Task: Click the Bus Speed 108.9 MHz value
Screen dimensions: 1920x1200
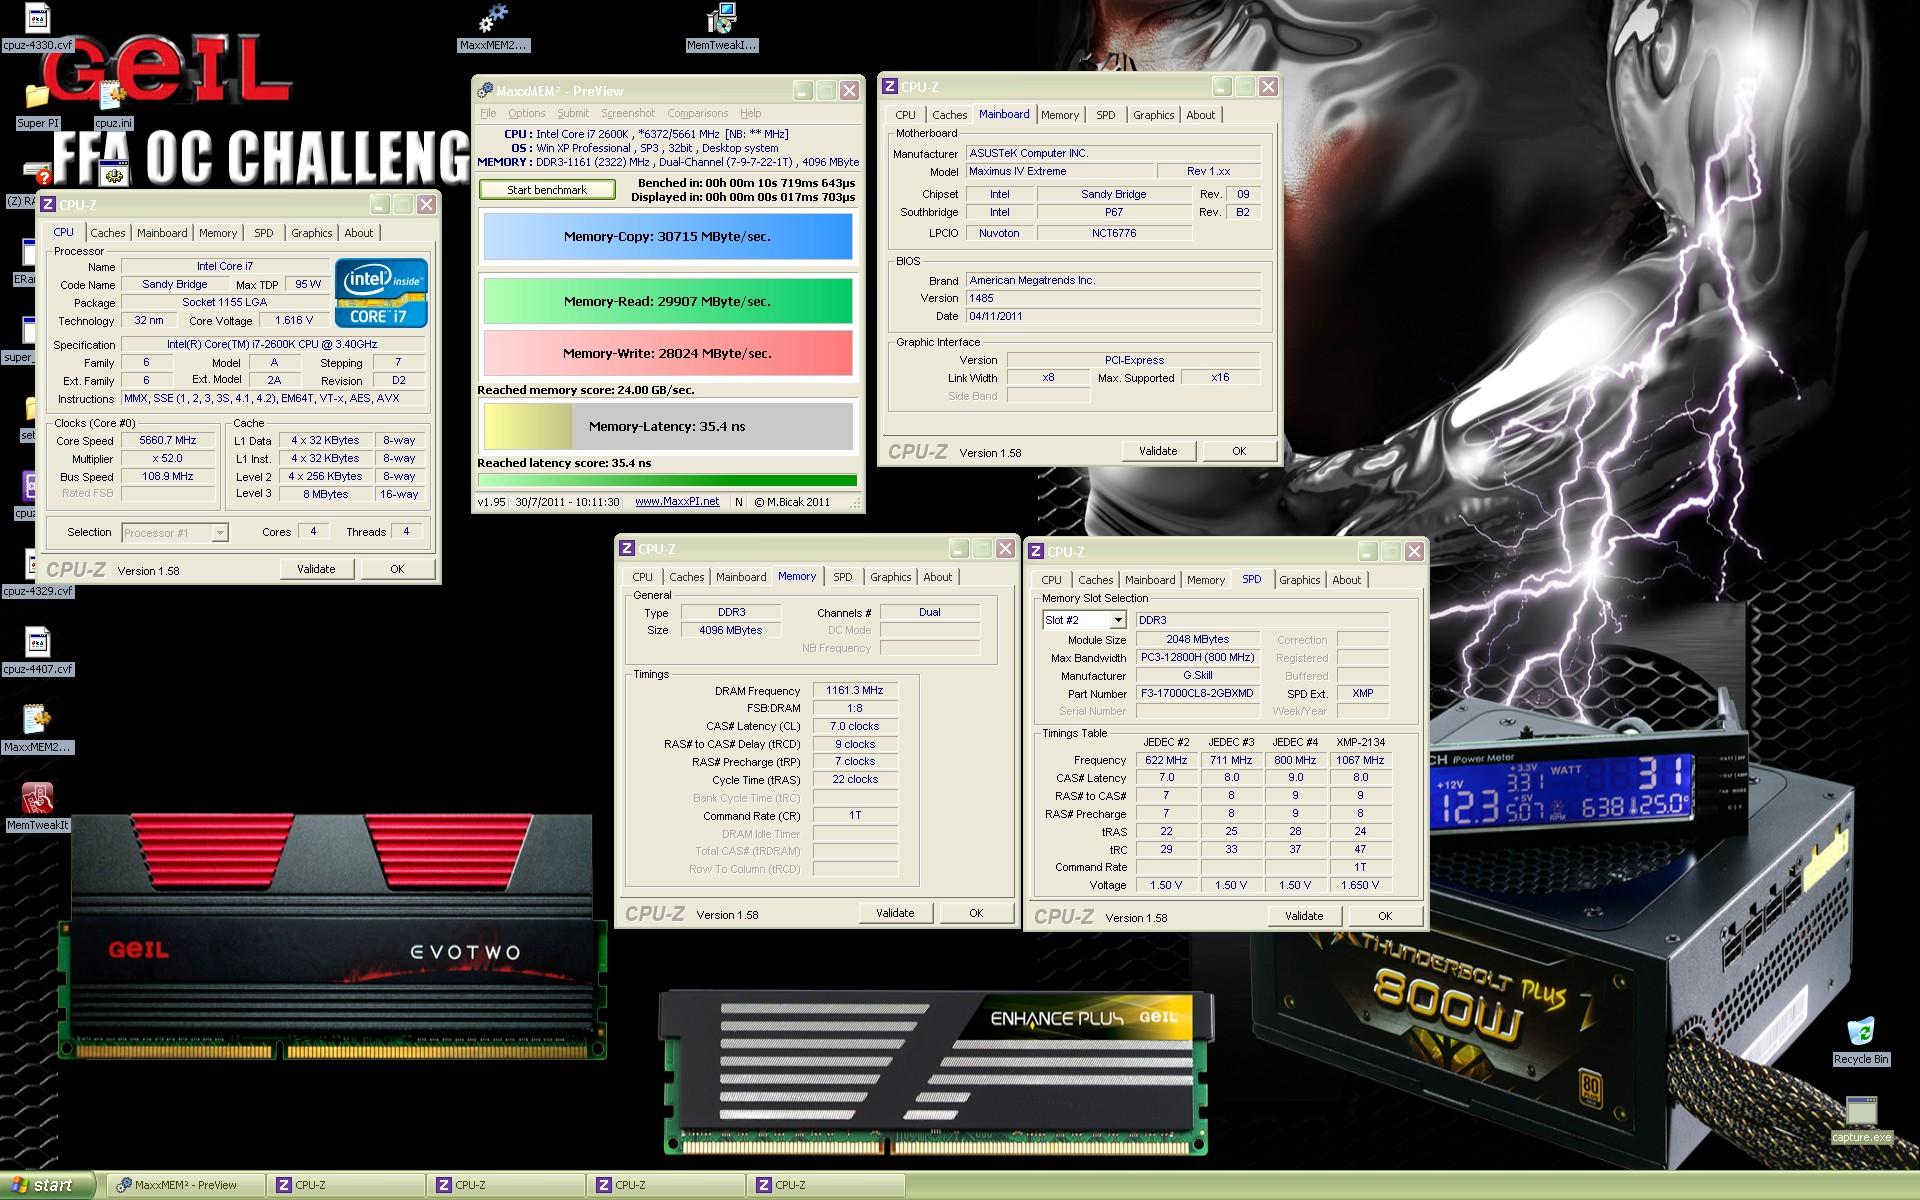Action: pos(168,477)
